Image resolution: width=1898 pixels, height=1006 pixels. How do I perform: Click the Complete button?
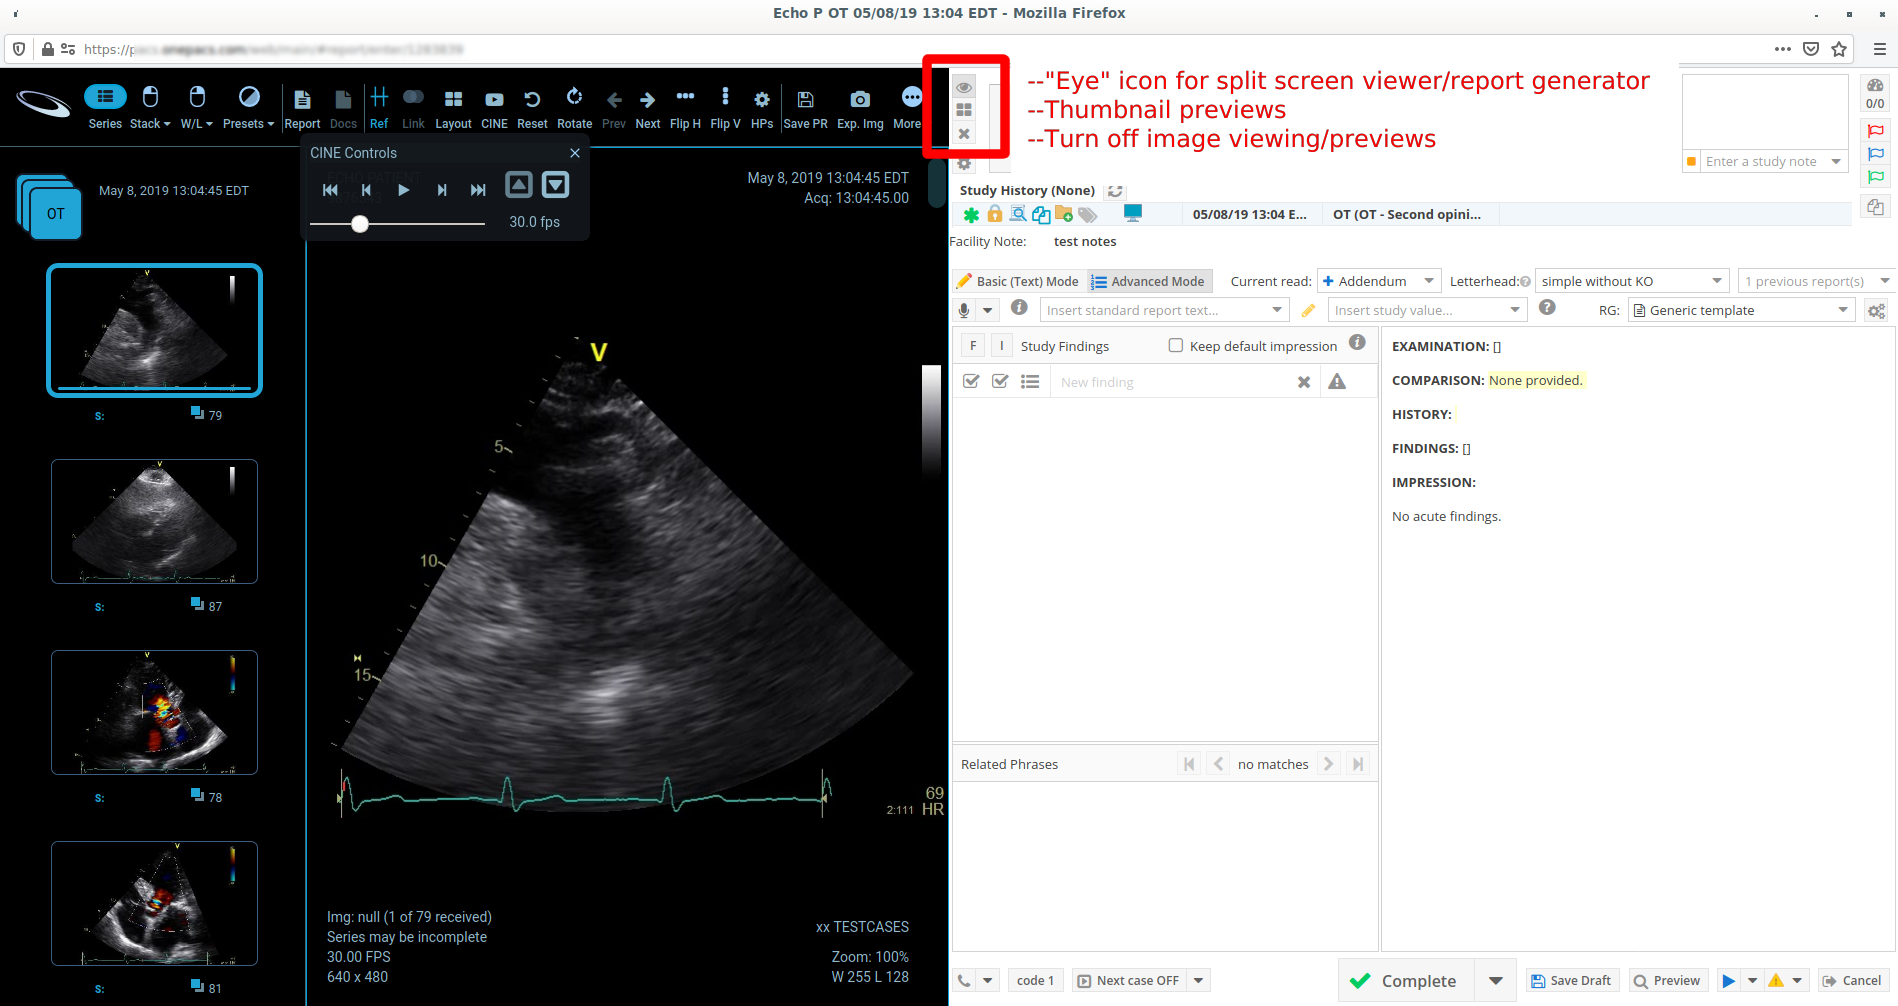coord(1406,981)
